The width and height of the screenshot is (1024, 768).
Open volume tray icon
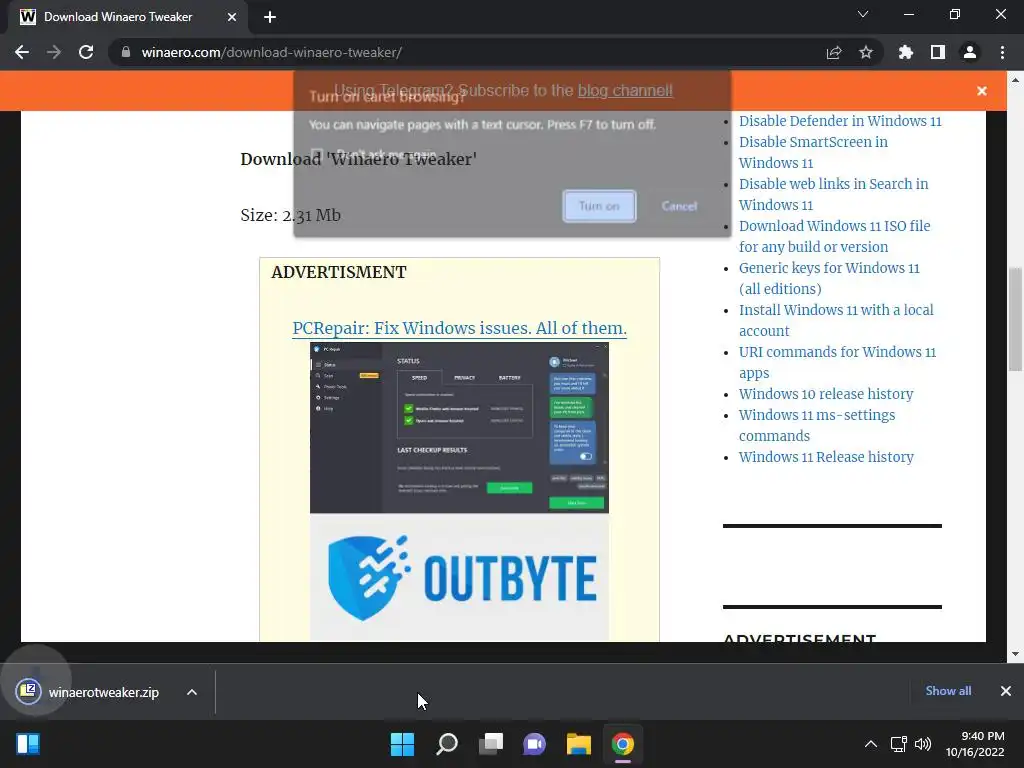point(923,744)
